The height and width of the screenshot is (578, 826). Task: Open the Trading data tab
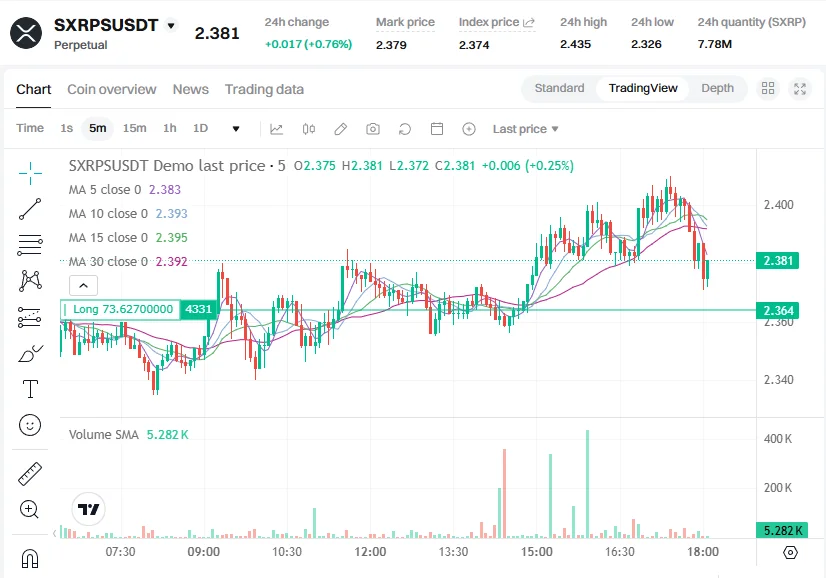tap(264, 90)
